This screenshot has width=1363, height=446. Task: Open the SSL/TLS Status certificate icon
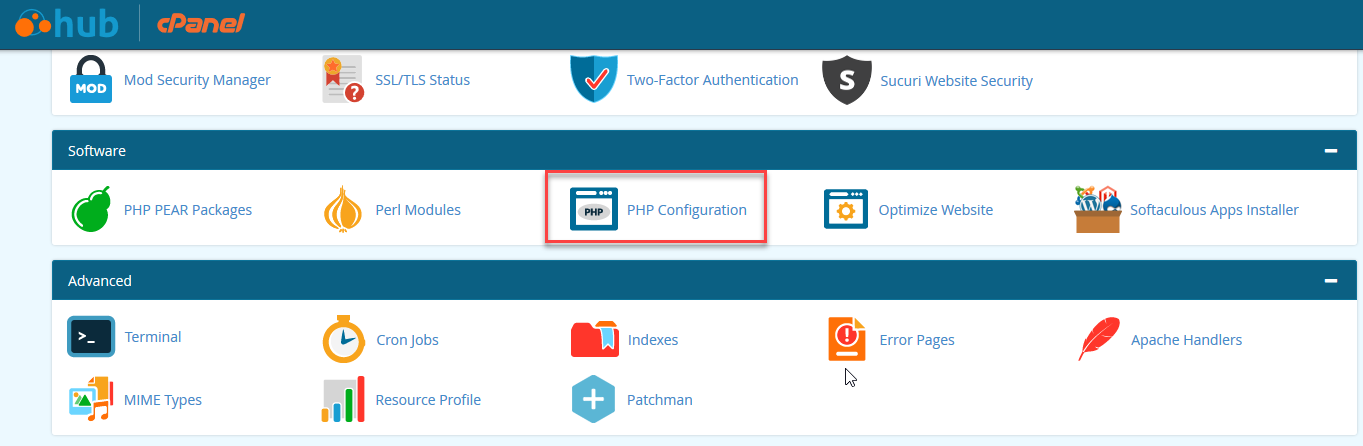click(x=342, y=80)
